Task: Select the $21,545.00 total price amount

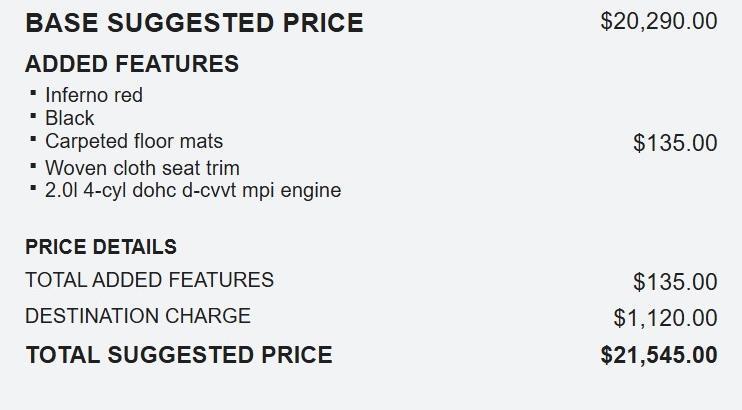Action: click(658, 355)
